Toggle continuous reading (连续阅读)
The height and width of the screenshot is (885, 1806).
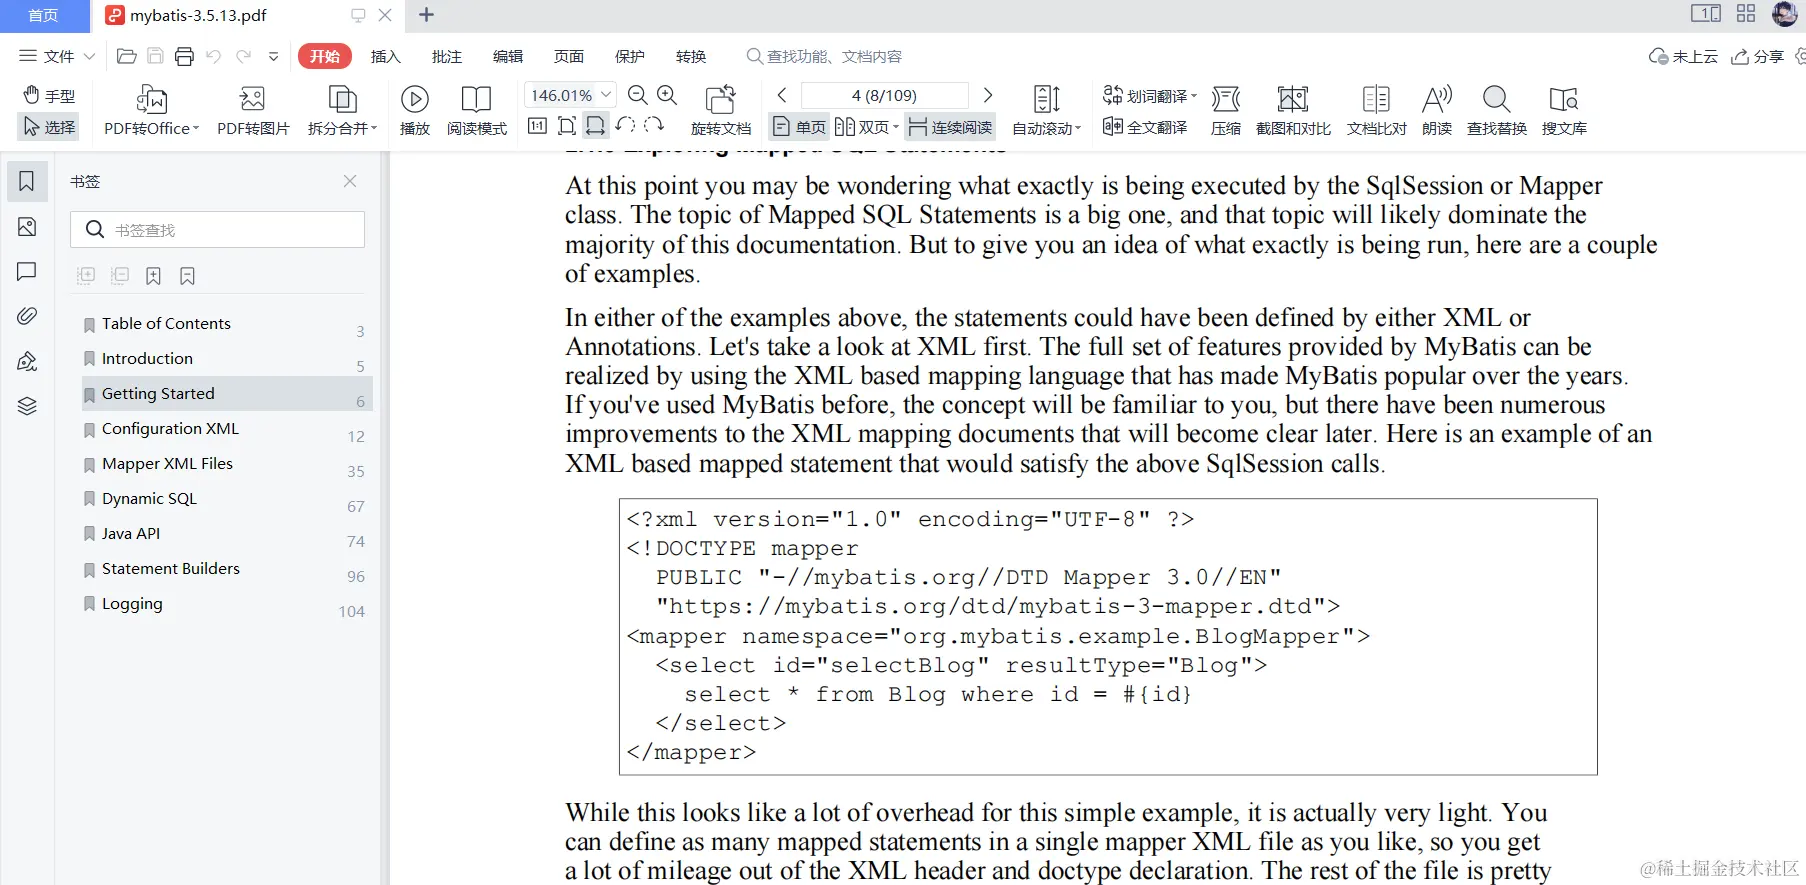(x=950, y=127)
